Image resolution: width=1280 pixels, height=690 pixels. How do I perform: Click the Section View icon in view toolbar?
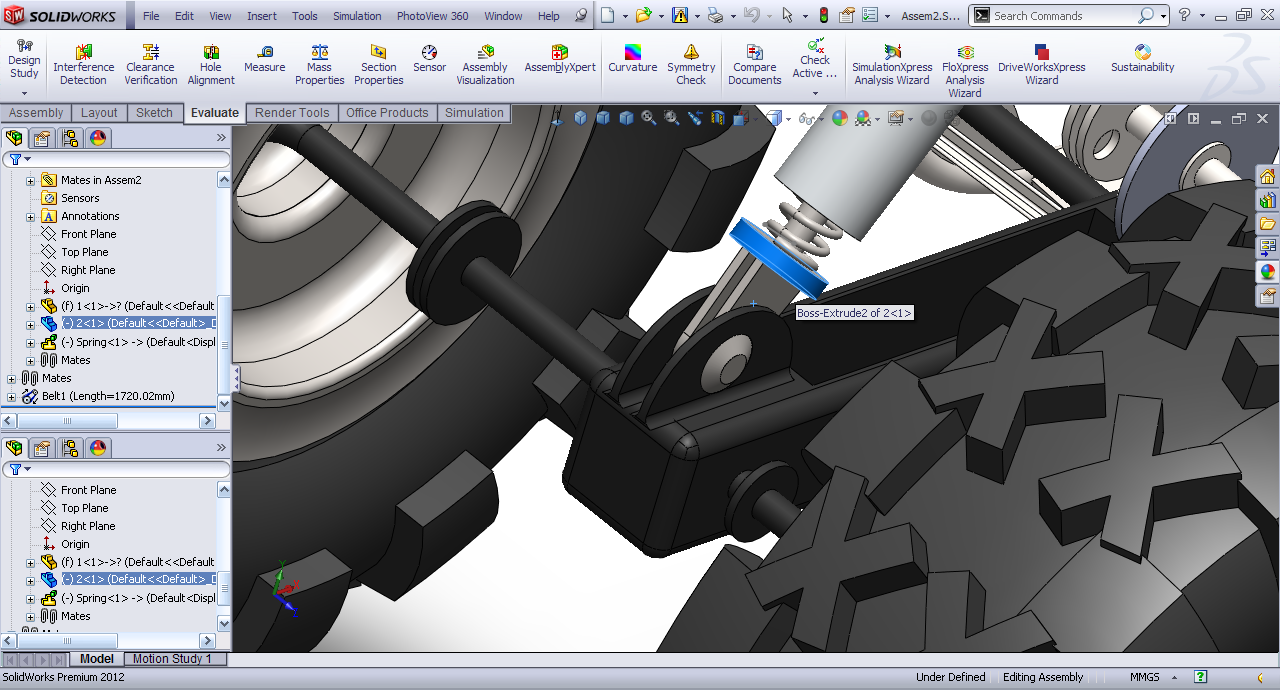718,118
